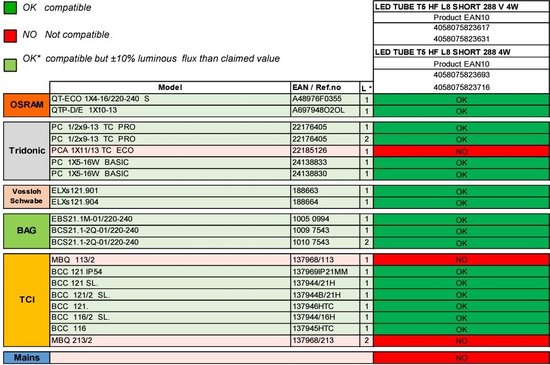The width and height of the screenshot is (550, 365).
Task: Click the dark green OK compatible legend square
Action: pos(10,8)
